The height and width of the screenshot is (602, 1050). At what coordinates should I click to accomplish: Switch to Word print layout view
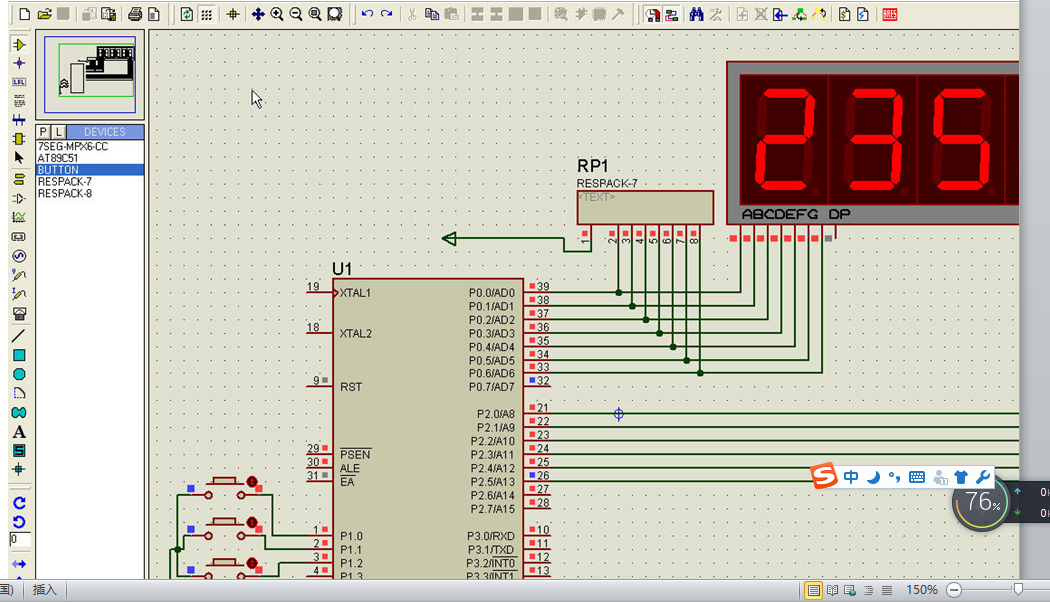click(813, 590)
